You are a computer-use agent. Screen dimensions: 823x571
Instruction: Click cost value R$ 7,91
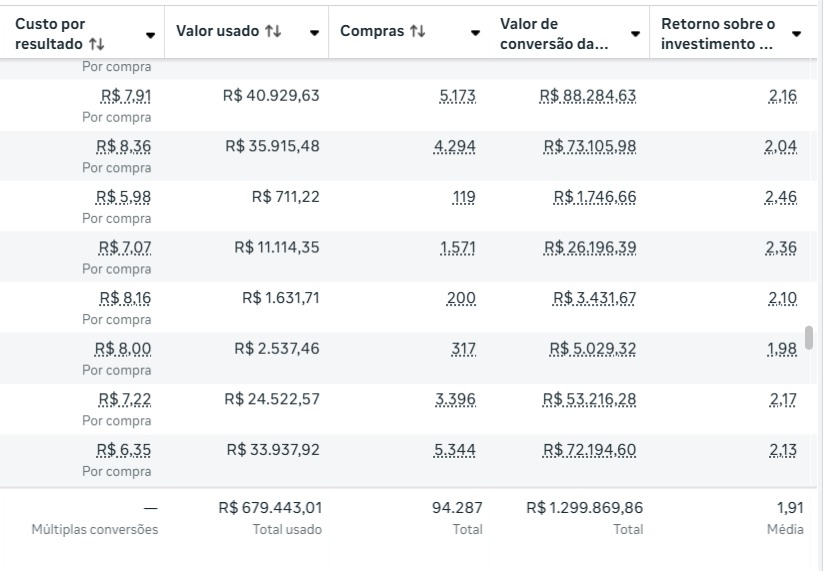[126, 96]
